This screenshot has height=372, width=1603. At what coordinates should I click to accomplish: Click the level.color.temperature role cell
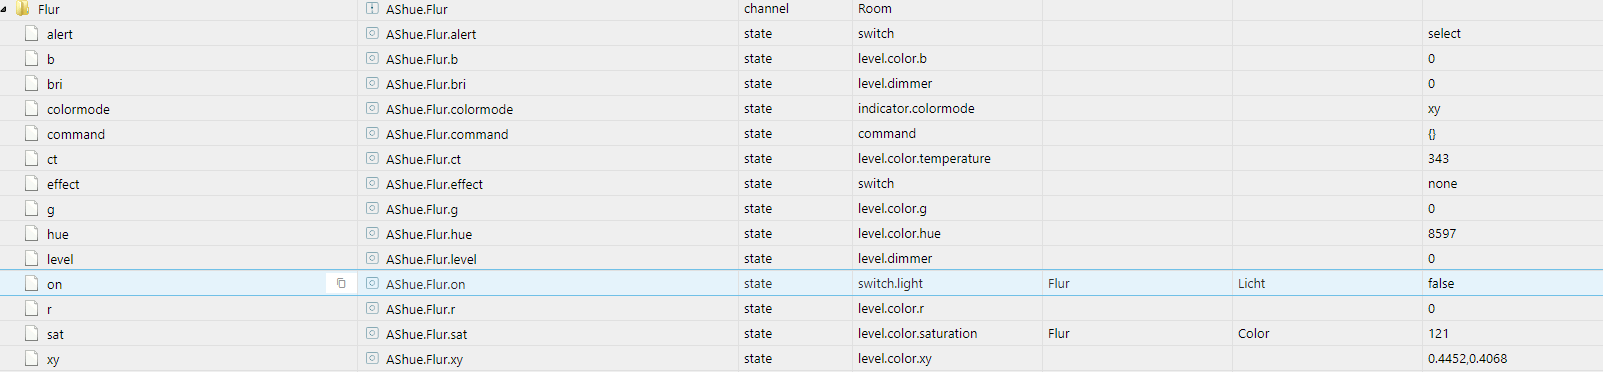[924, 159]
